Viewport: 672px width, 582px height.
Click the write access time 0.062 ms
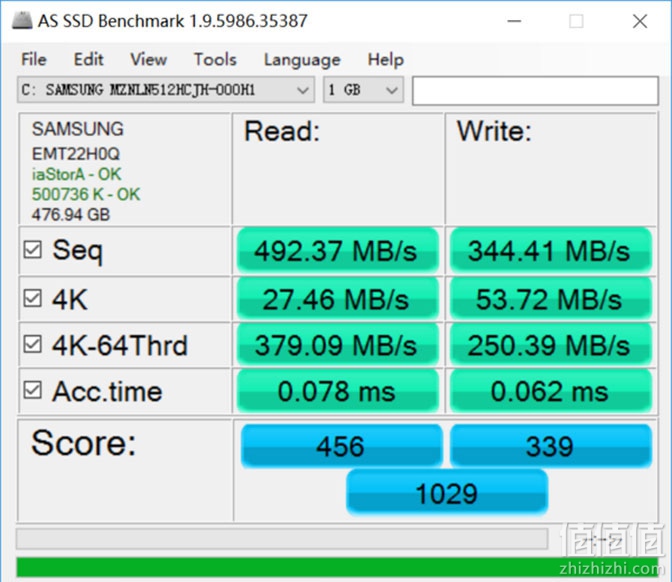551,391
